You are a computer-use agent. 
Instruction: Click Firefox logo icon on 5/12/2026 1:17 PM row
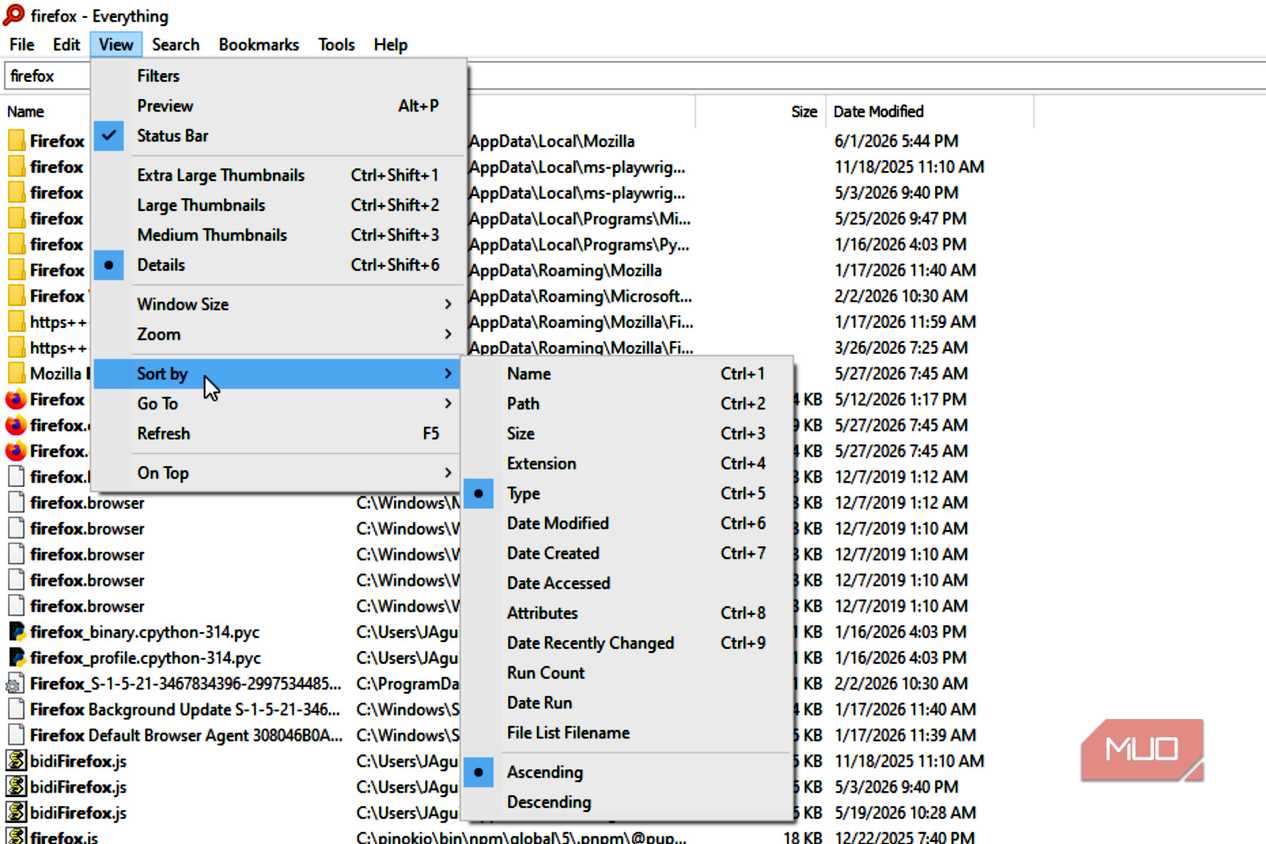(x=16, y=399)
